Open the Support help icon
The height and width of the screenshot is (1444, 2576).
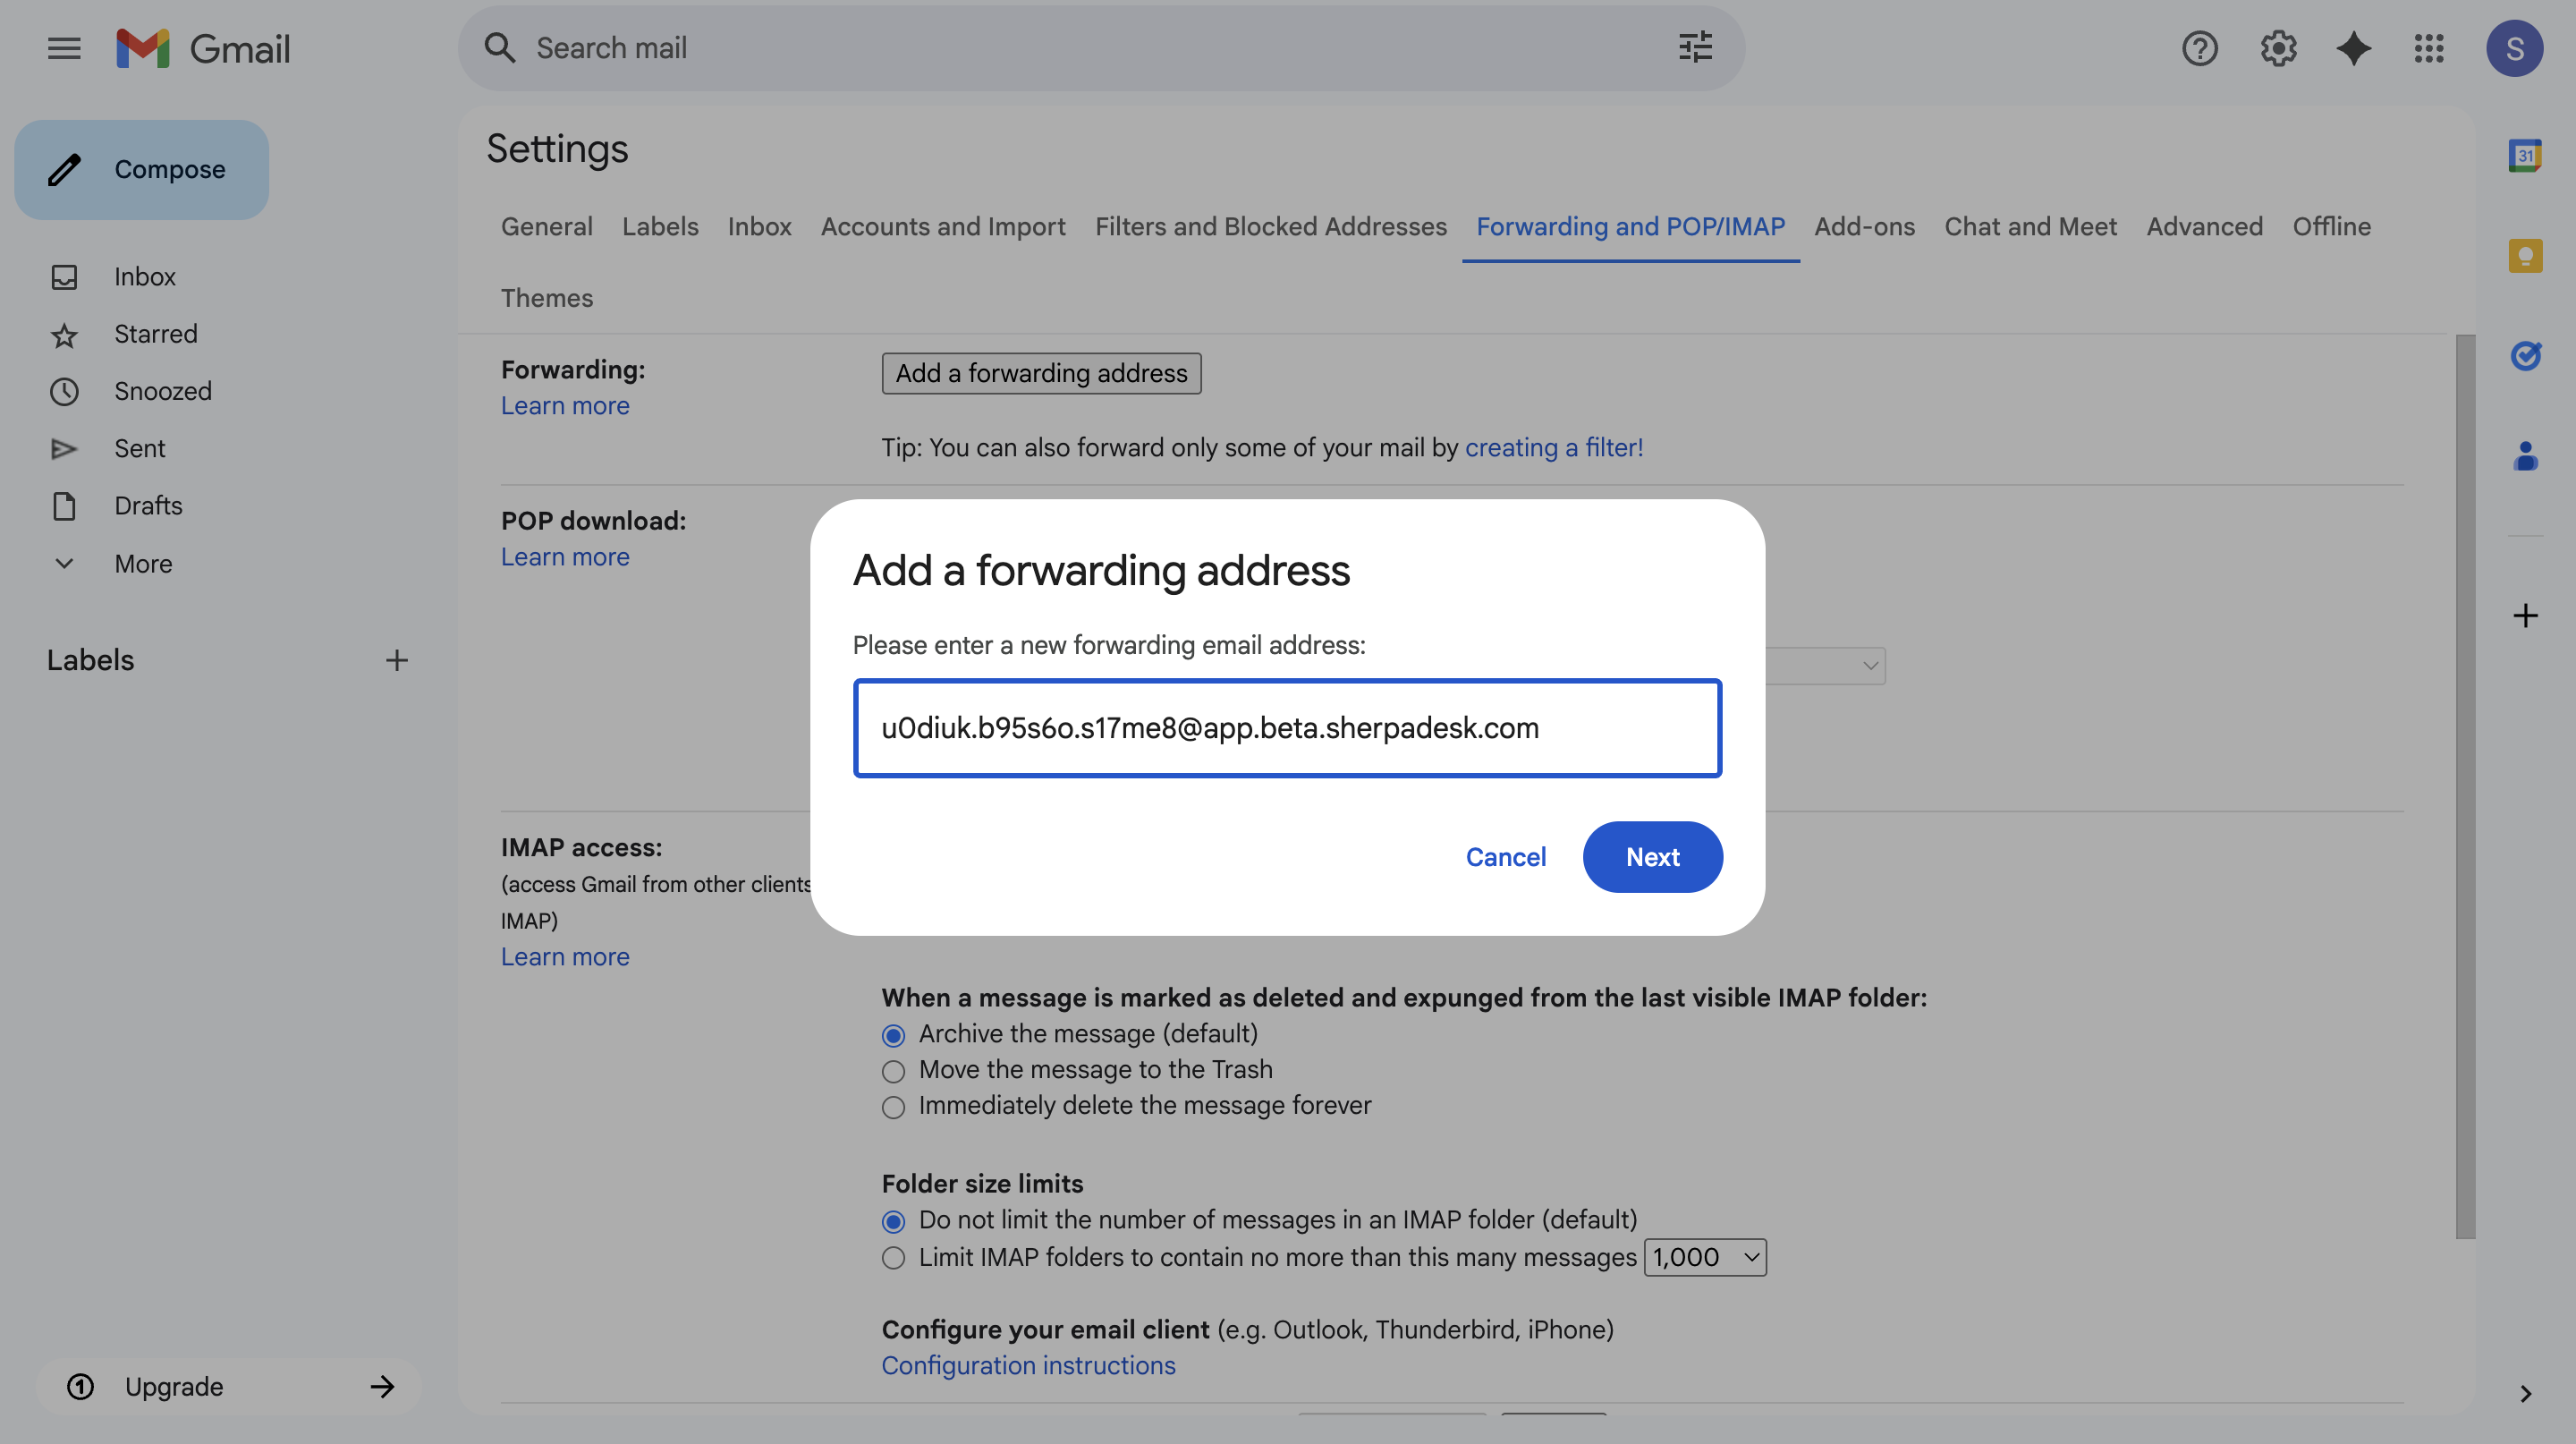2199,48
